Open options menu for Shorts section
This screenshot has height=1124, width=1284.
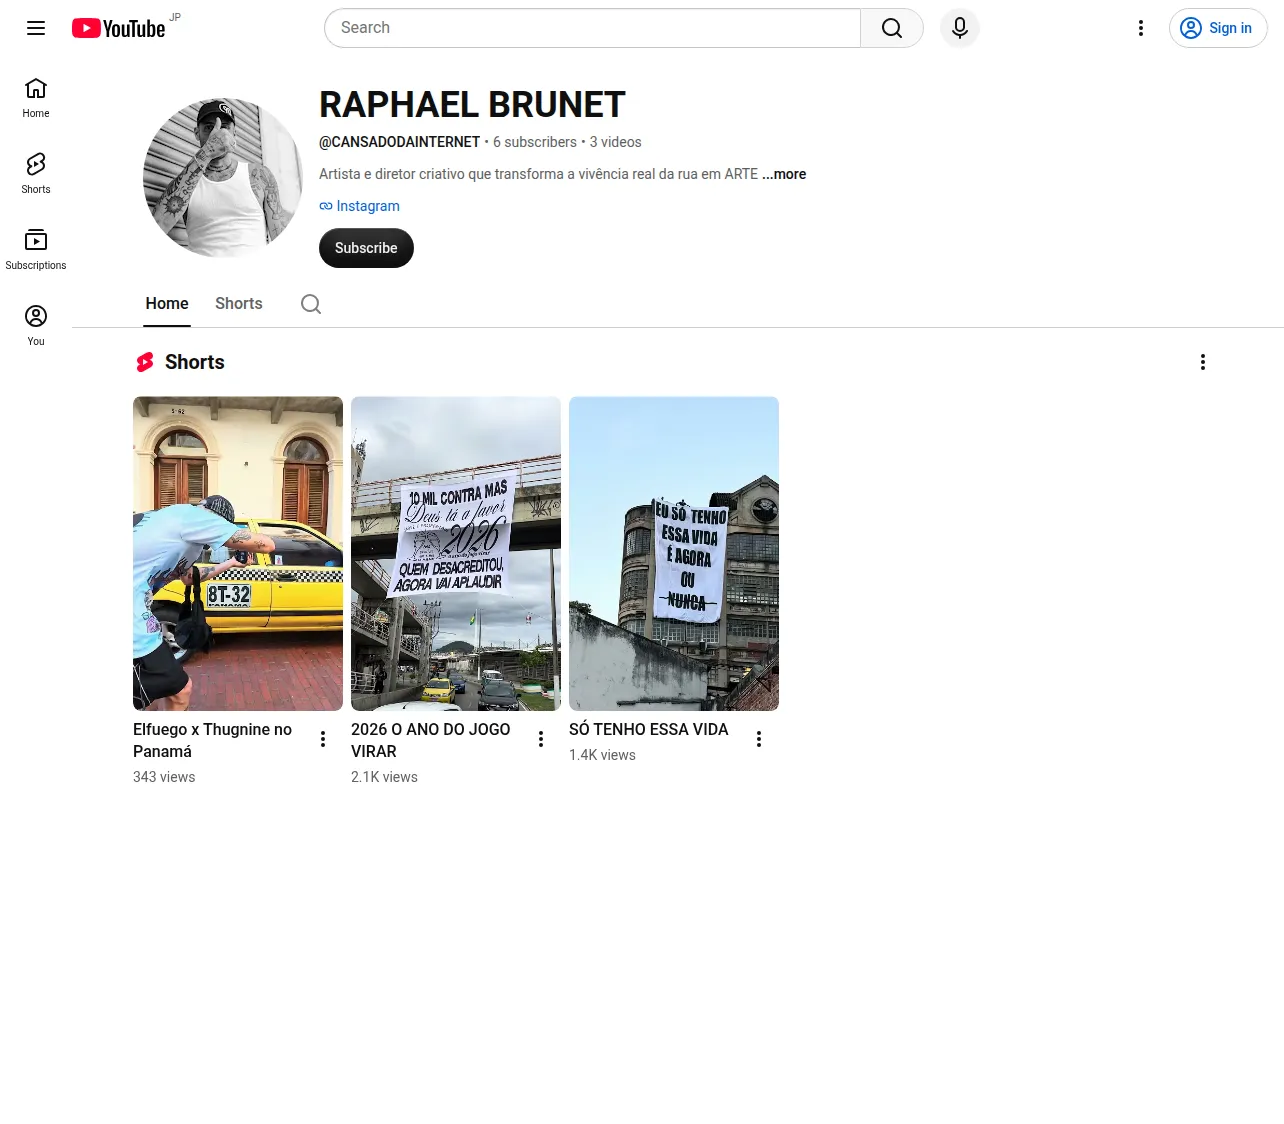point(1203,362)
